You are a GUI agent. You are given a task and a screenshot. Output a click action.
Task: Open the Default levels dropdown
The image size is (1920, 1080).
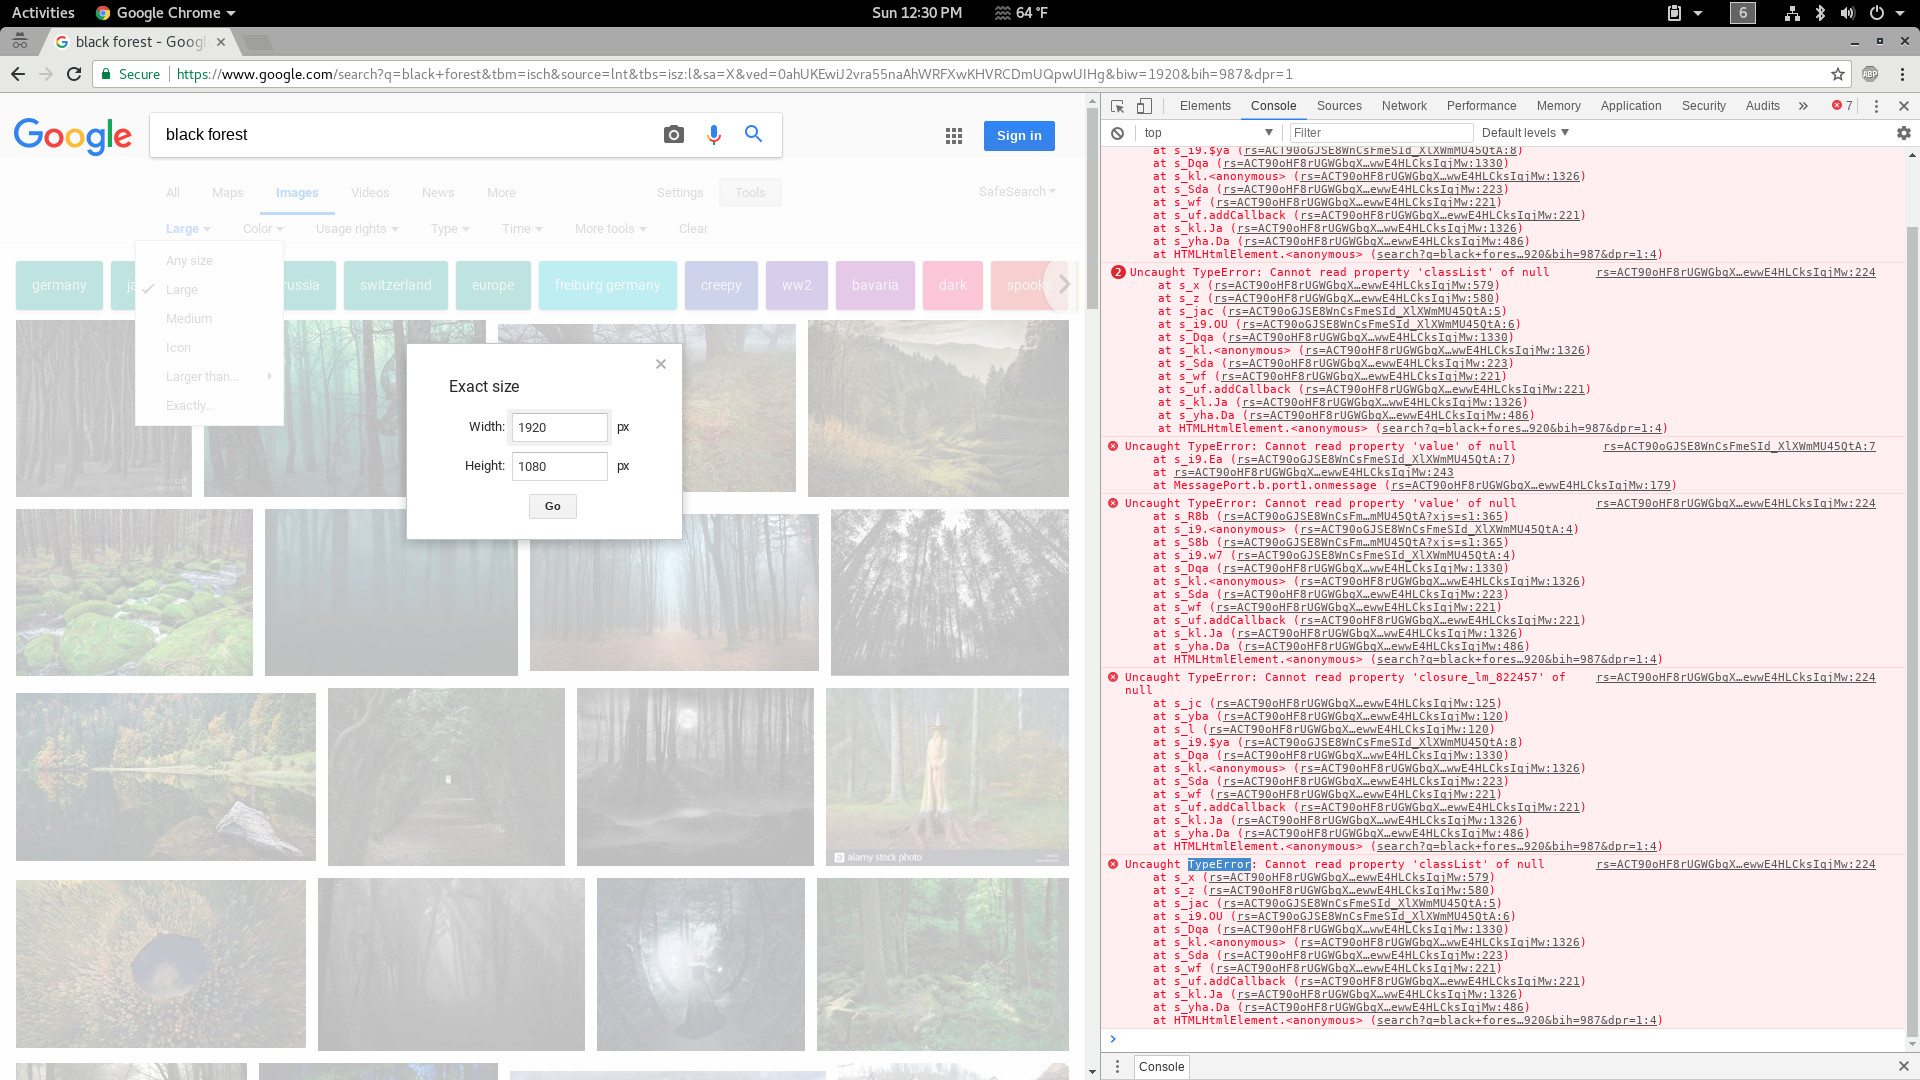[x=1525, y=133]
